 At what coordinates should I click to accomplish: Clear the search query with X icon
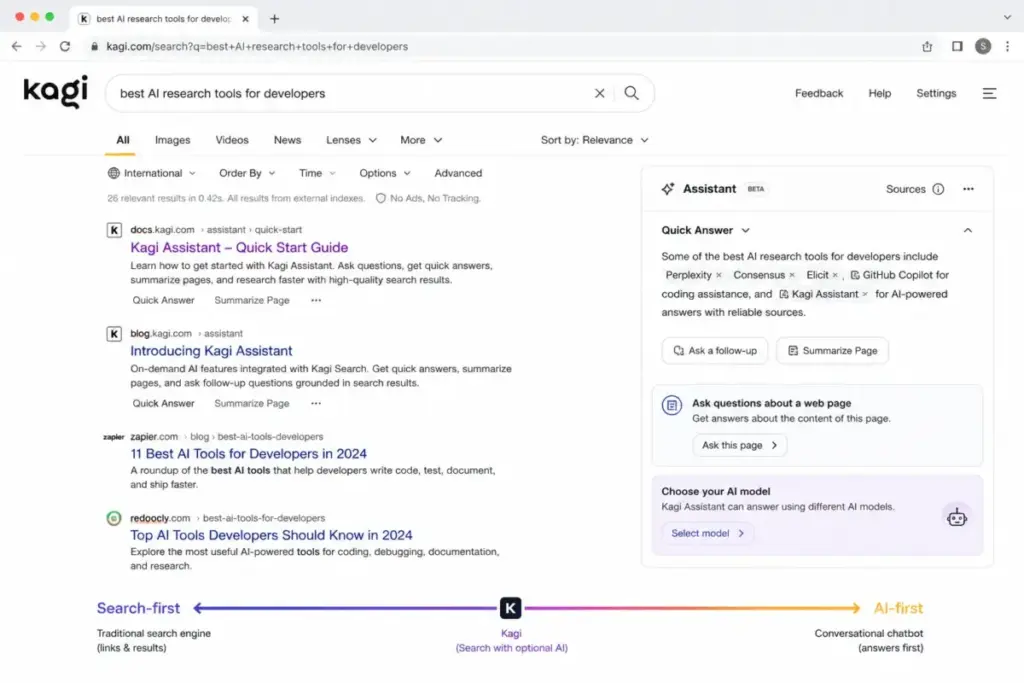[x=600, y=93]
